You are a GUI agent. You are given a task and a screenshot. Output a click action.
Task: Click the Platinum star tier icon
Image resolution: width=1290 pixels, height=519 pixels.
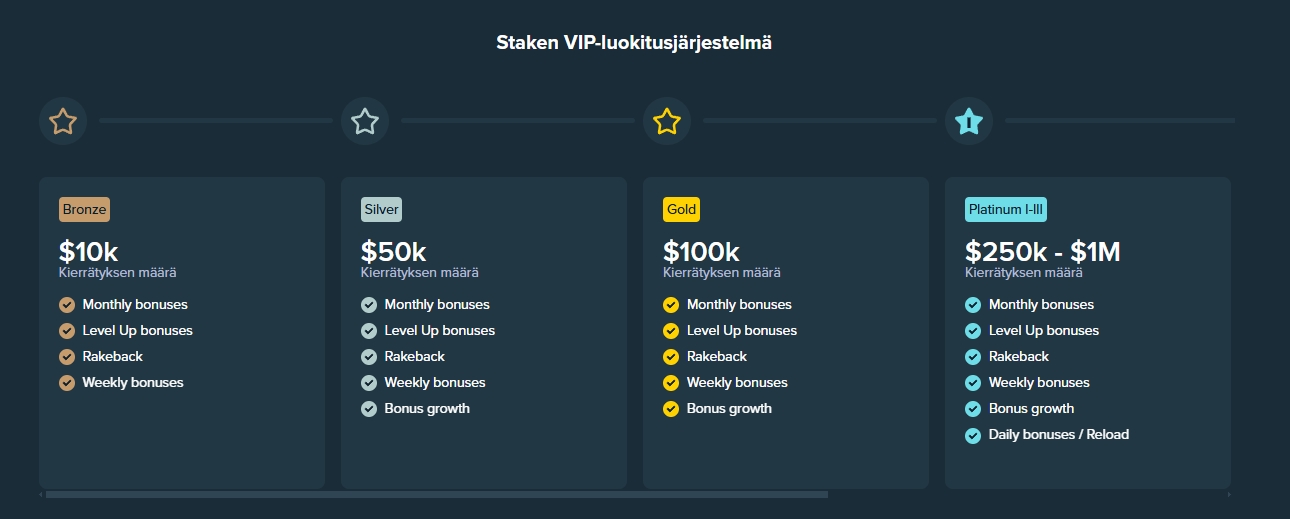pos(969,121)
